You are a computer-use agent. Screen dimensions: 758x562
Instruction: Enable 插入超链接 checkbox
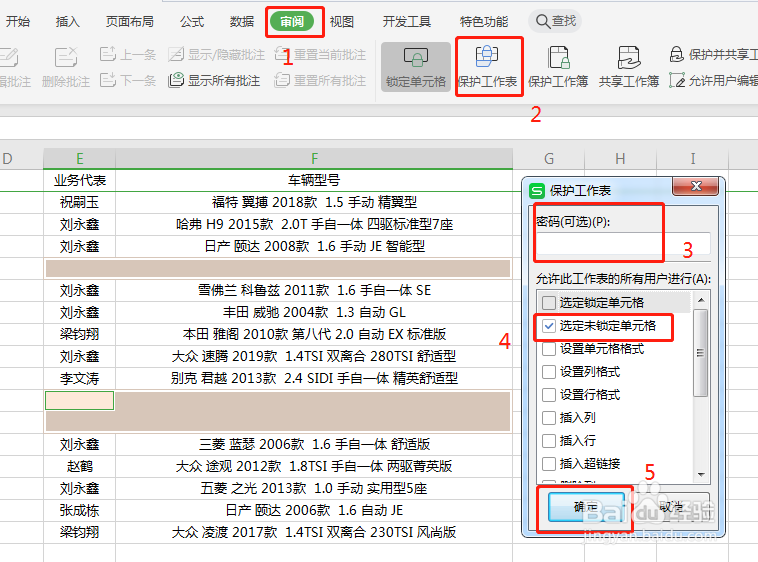coord(549,464)
